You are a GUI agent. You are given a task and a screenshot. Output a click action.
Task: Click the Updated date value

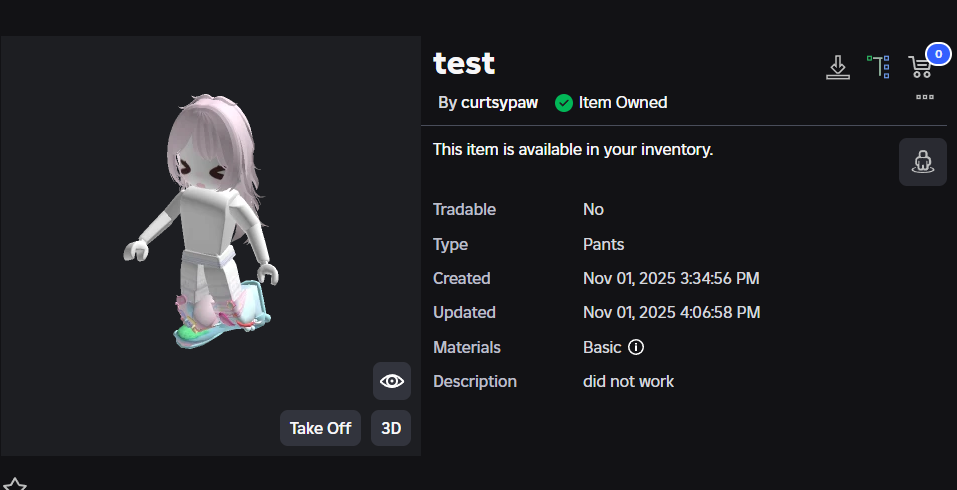click(x=671, y=312)
